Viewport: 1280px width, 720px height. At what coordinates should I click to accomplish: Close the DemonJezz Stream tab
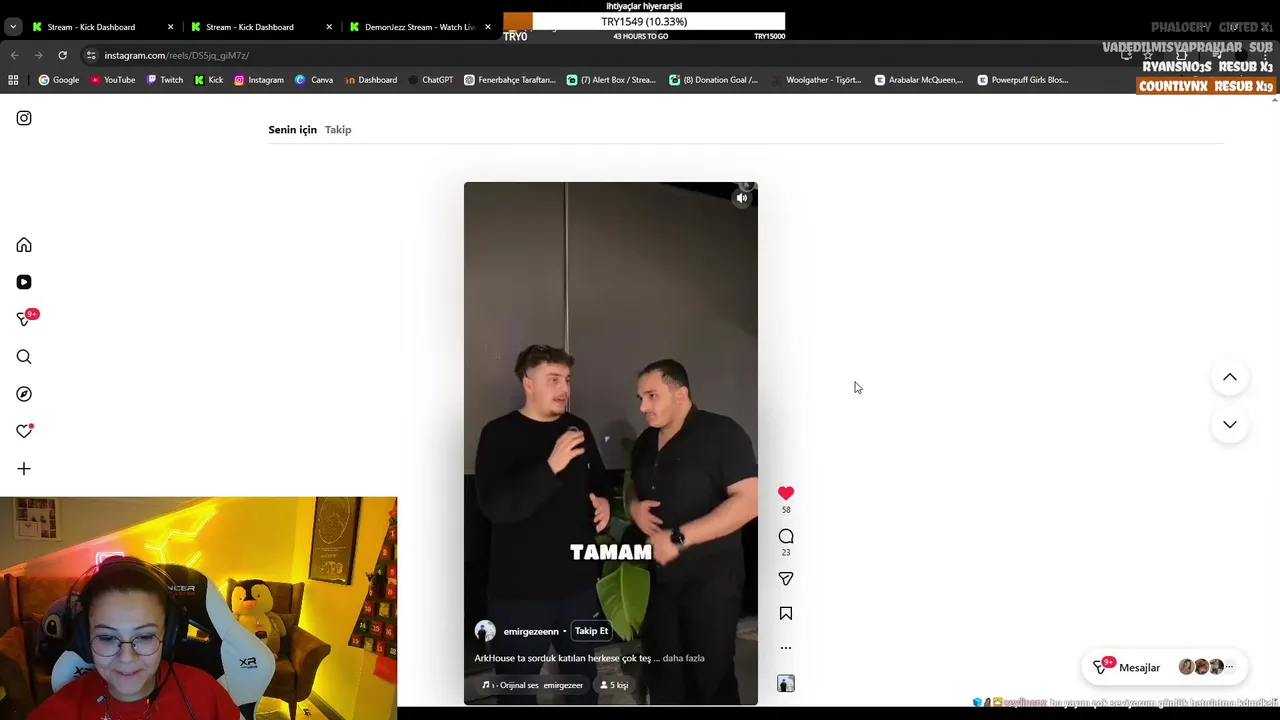click(488, 27)
